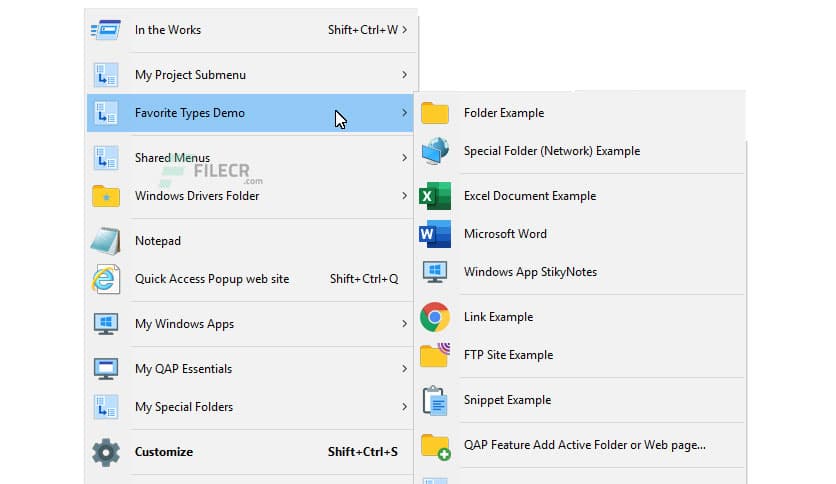Launch the Windows App StikyNotes entry
The width and height of the screenshot is (836, 484).
click(580, 272)
